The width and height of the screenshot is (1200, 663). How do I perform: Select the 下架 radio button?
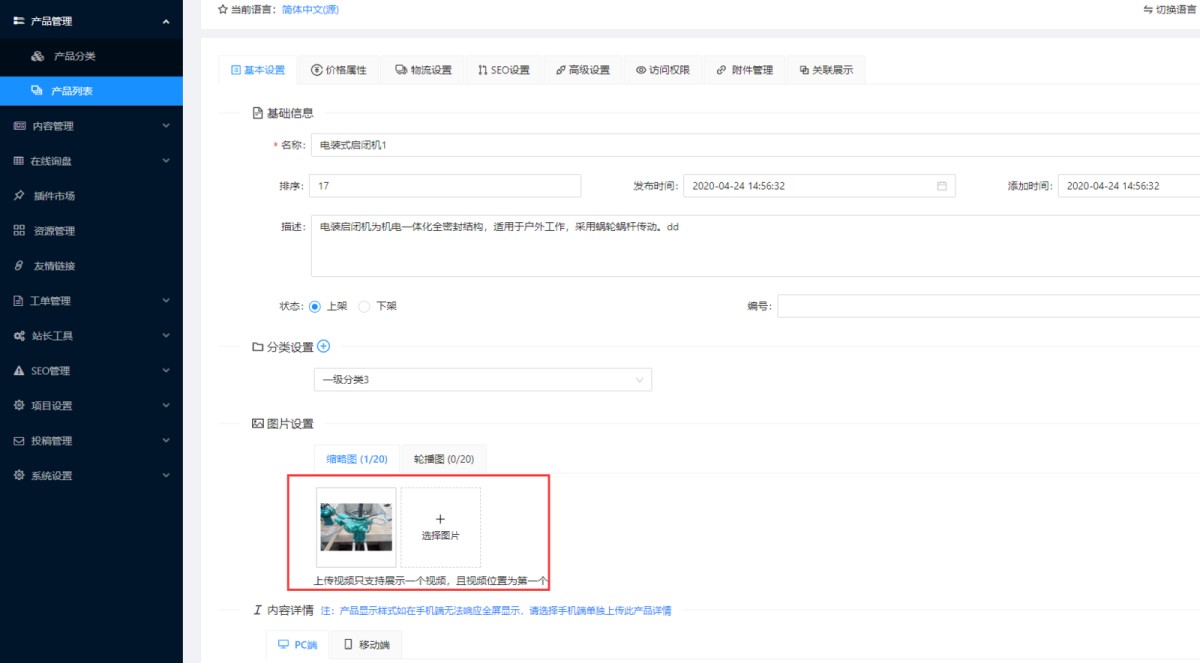point(364,307)
